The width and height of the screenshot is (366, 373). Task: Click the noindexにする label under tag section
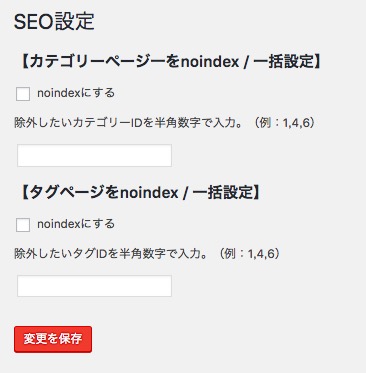pos(76,224)
